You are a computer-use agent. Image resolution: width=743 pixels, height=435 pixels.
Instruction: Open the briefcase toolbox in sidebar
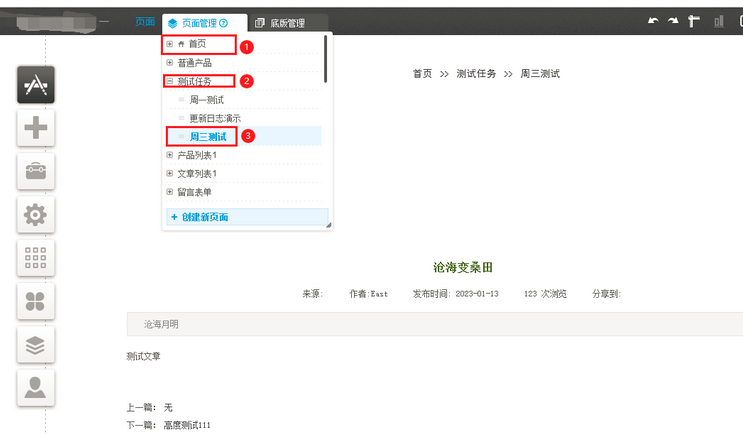tap(36, 171)
